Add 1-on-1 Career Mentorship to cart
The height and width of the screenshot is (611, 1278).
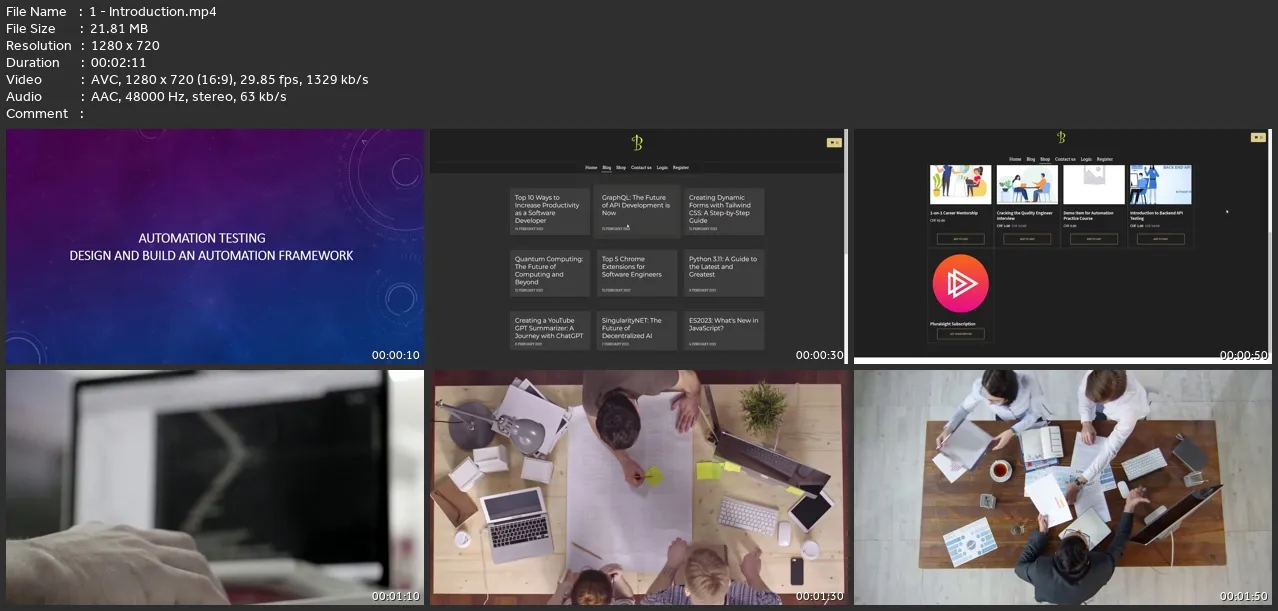[x=960, y=239]
